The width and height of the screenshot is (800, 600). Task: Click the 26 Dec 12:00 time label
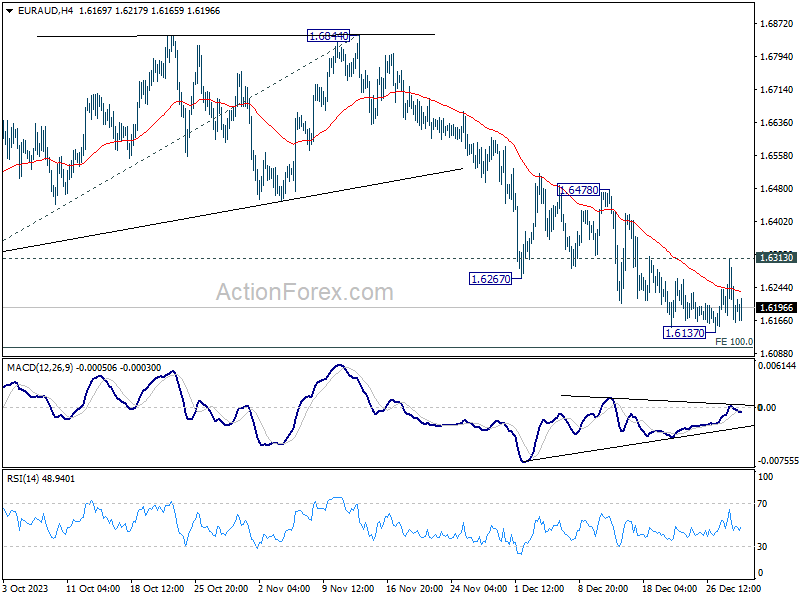733,588
